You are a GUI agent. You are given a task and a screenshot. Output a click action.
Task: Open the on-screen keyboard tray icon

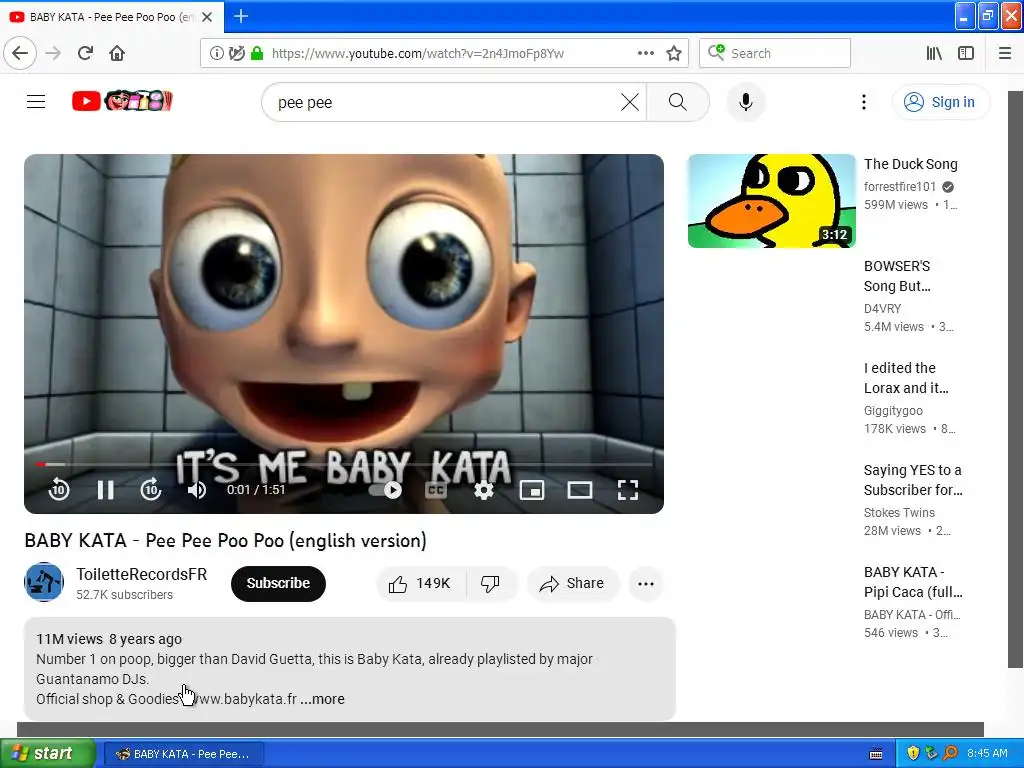point(876,754)
